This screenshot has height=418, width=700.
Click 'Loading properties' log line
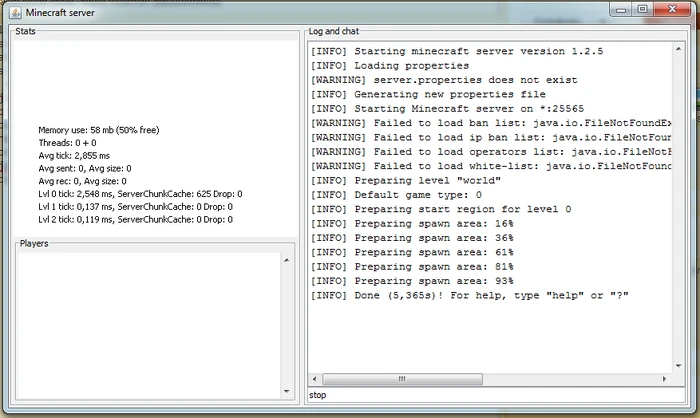tap(390, 66)
